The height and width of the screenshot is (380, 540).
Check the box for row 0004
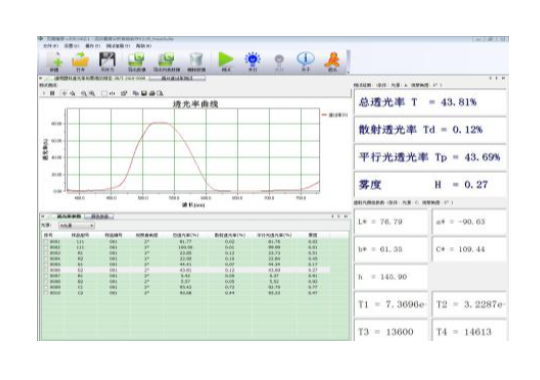pos(46,258)
